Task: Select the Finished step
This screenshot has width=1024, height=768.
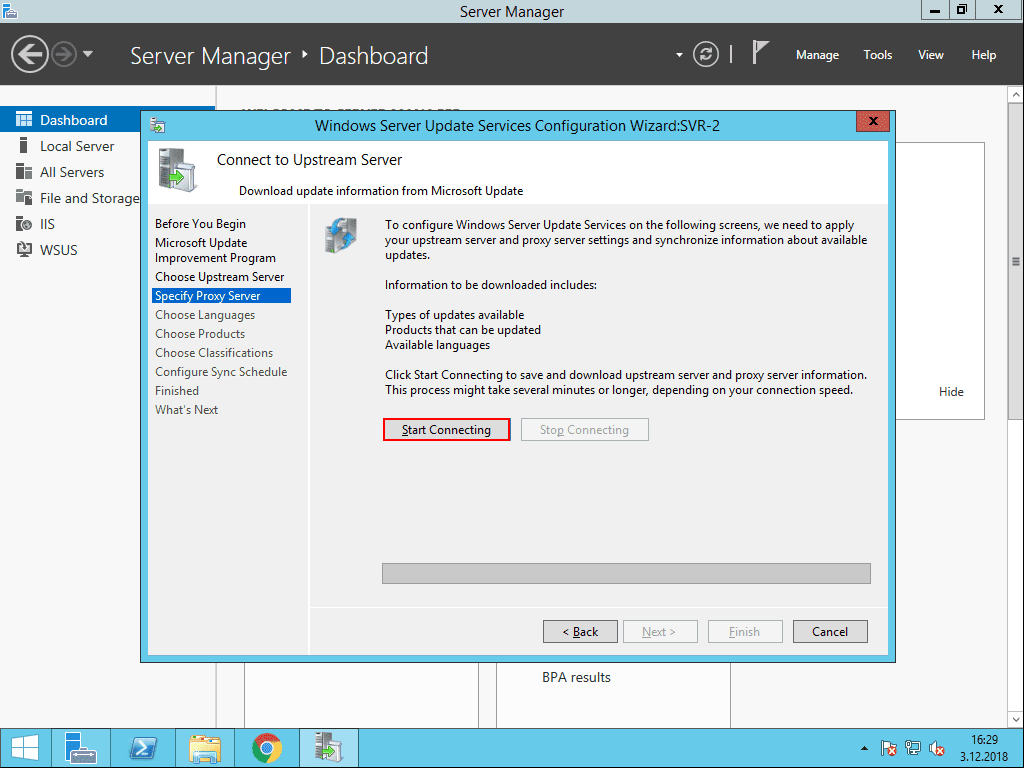Action: tap(177, 391)
